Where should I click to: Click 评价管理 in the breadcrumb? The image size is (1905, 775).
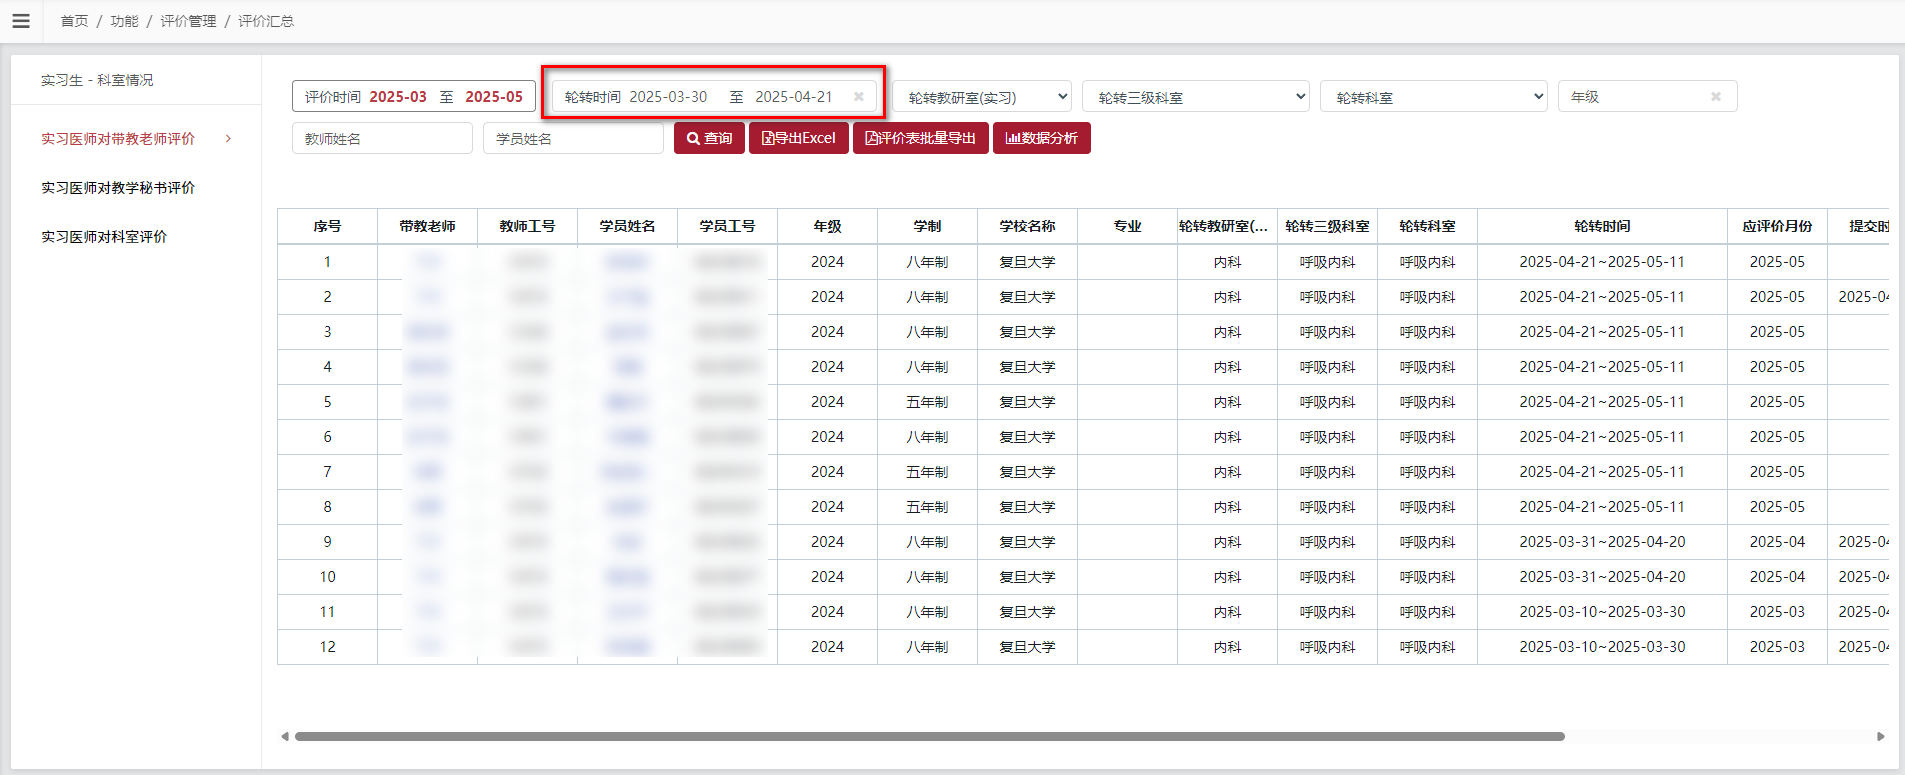[188, 21]
